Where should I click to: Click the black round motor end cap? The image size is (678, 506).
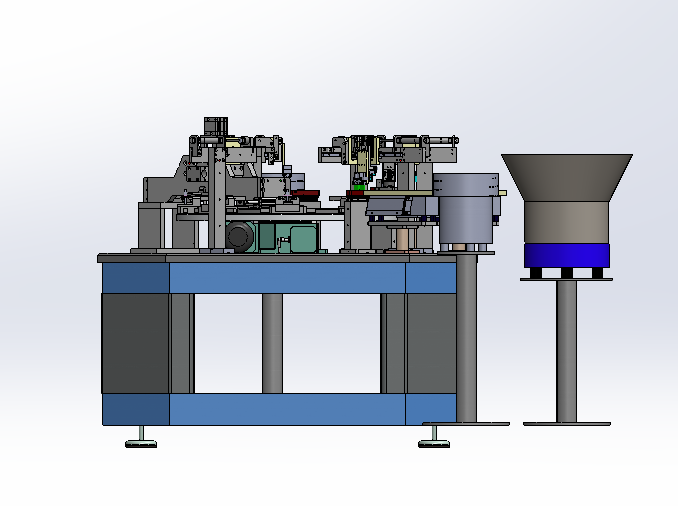tap(240, 237)
